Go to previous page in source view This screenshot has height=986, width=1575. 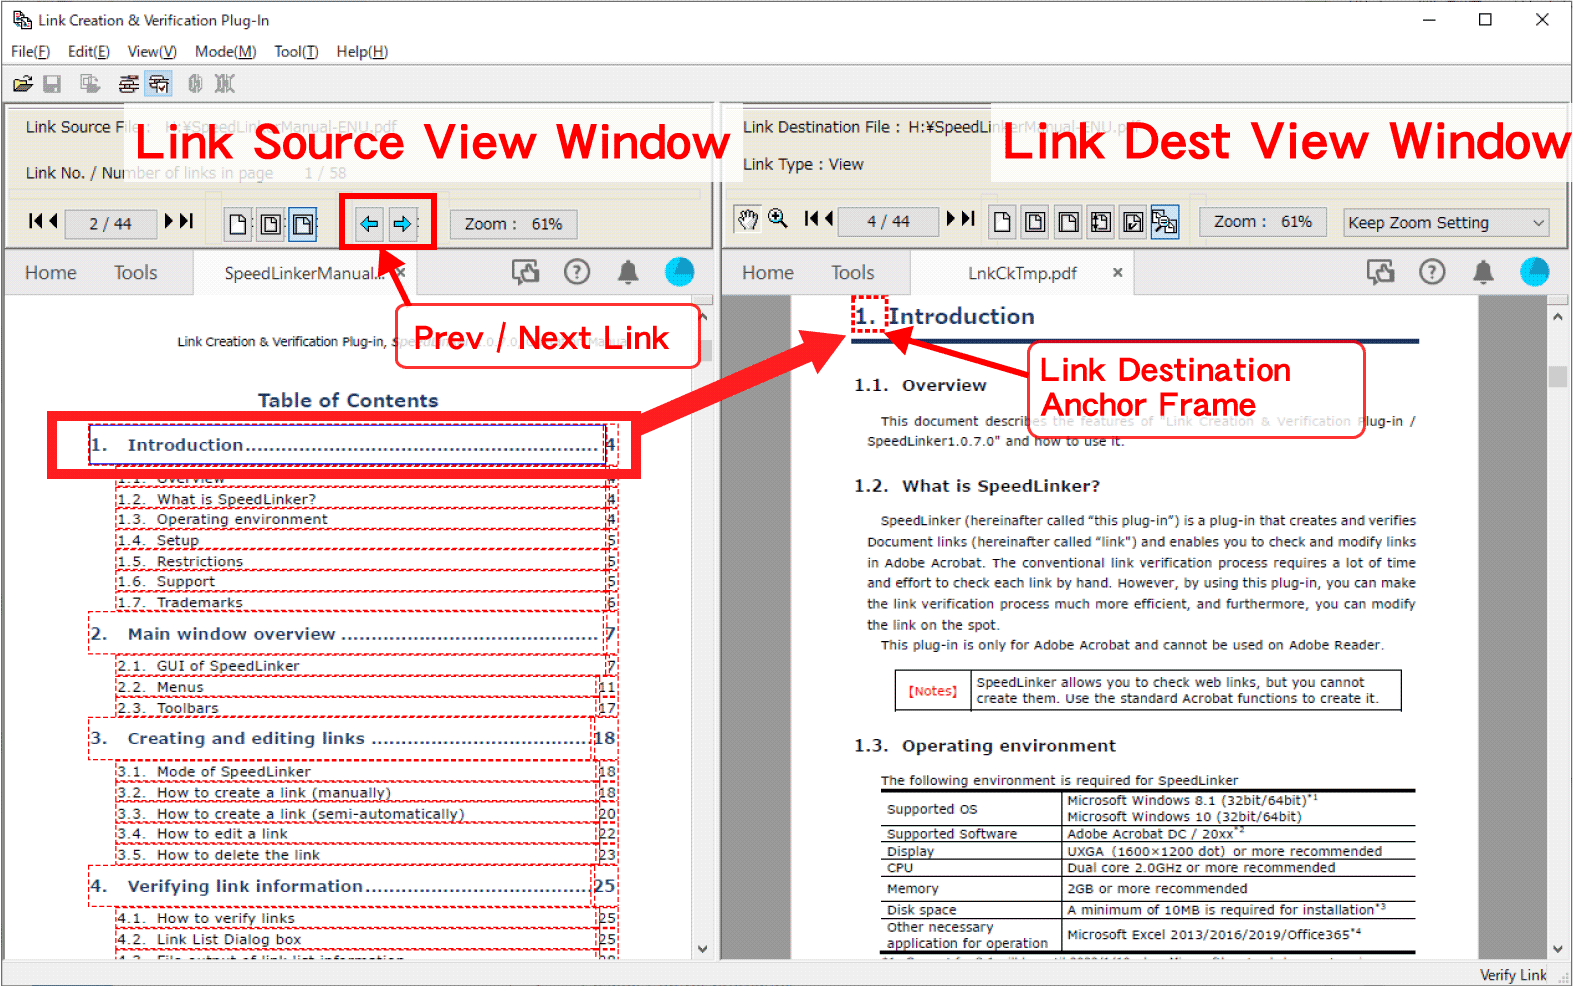[53, 221]
